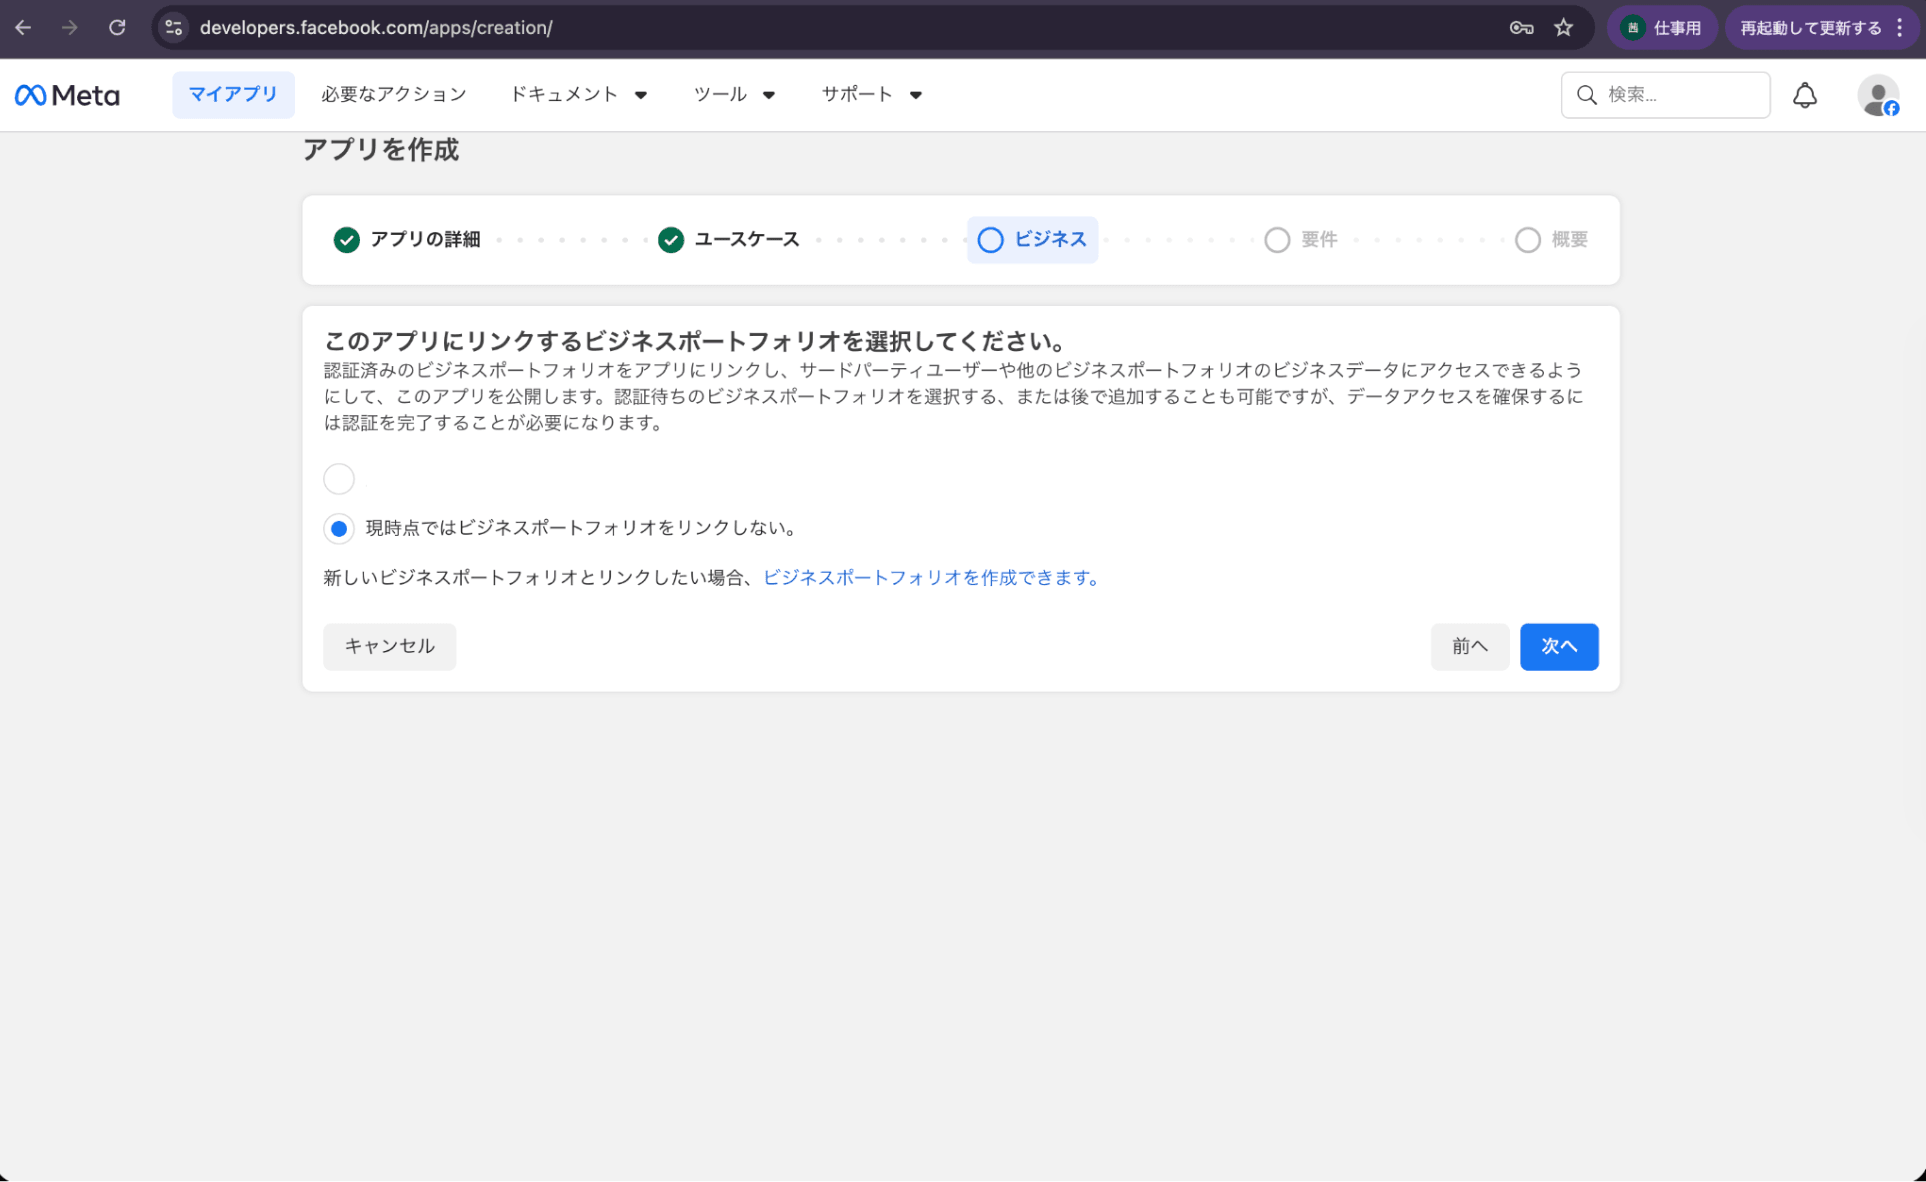Bookmark page with the star icon
Viewport: 1926px width, 1182px height.
[1564, 28]
